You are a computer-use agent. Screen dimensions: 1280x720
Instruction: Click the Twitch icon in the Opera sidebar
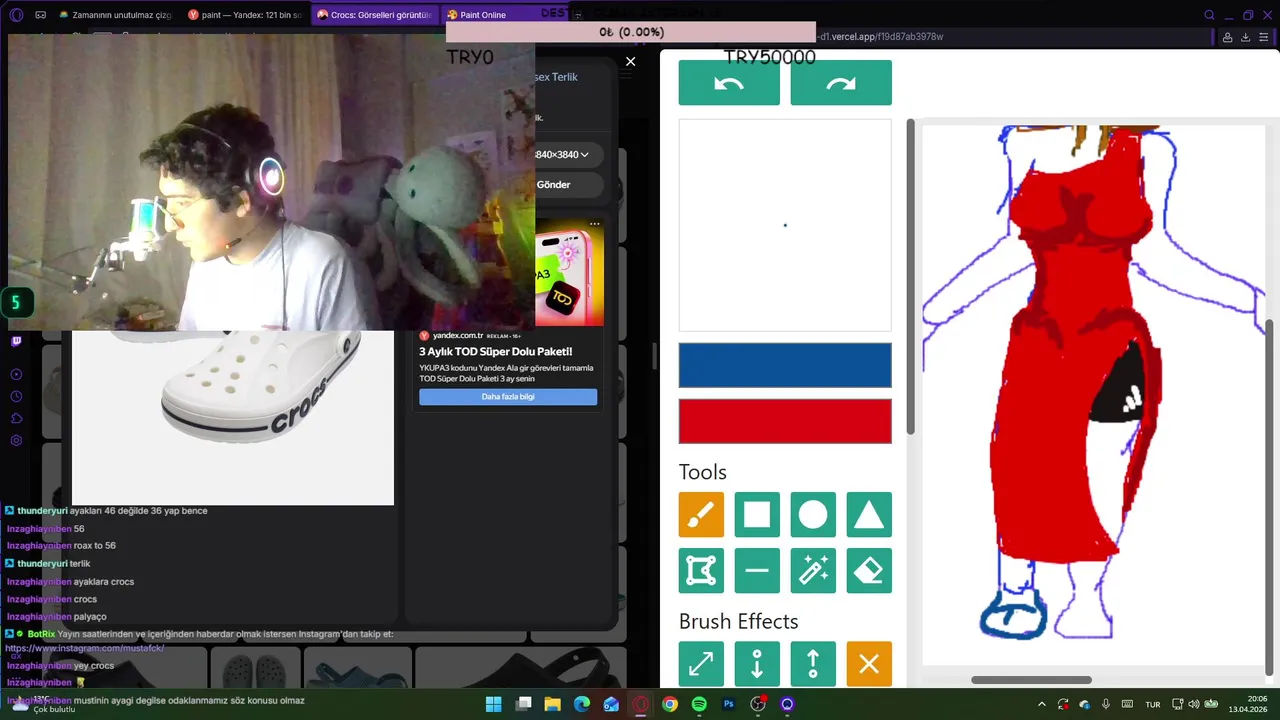(x=16, y=341)
